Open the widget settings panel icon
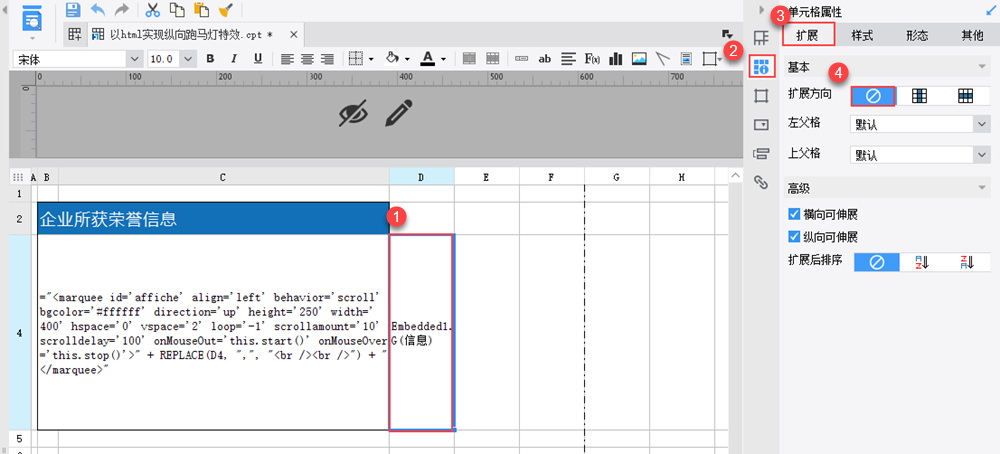The height and width of the screenshot is (454, 1000). [x=760, y=125]
